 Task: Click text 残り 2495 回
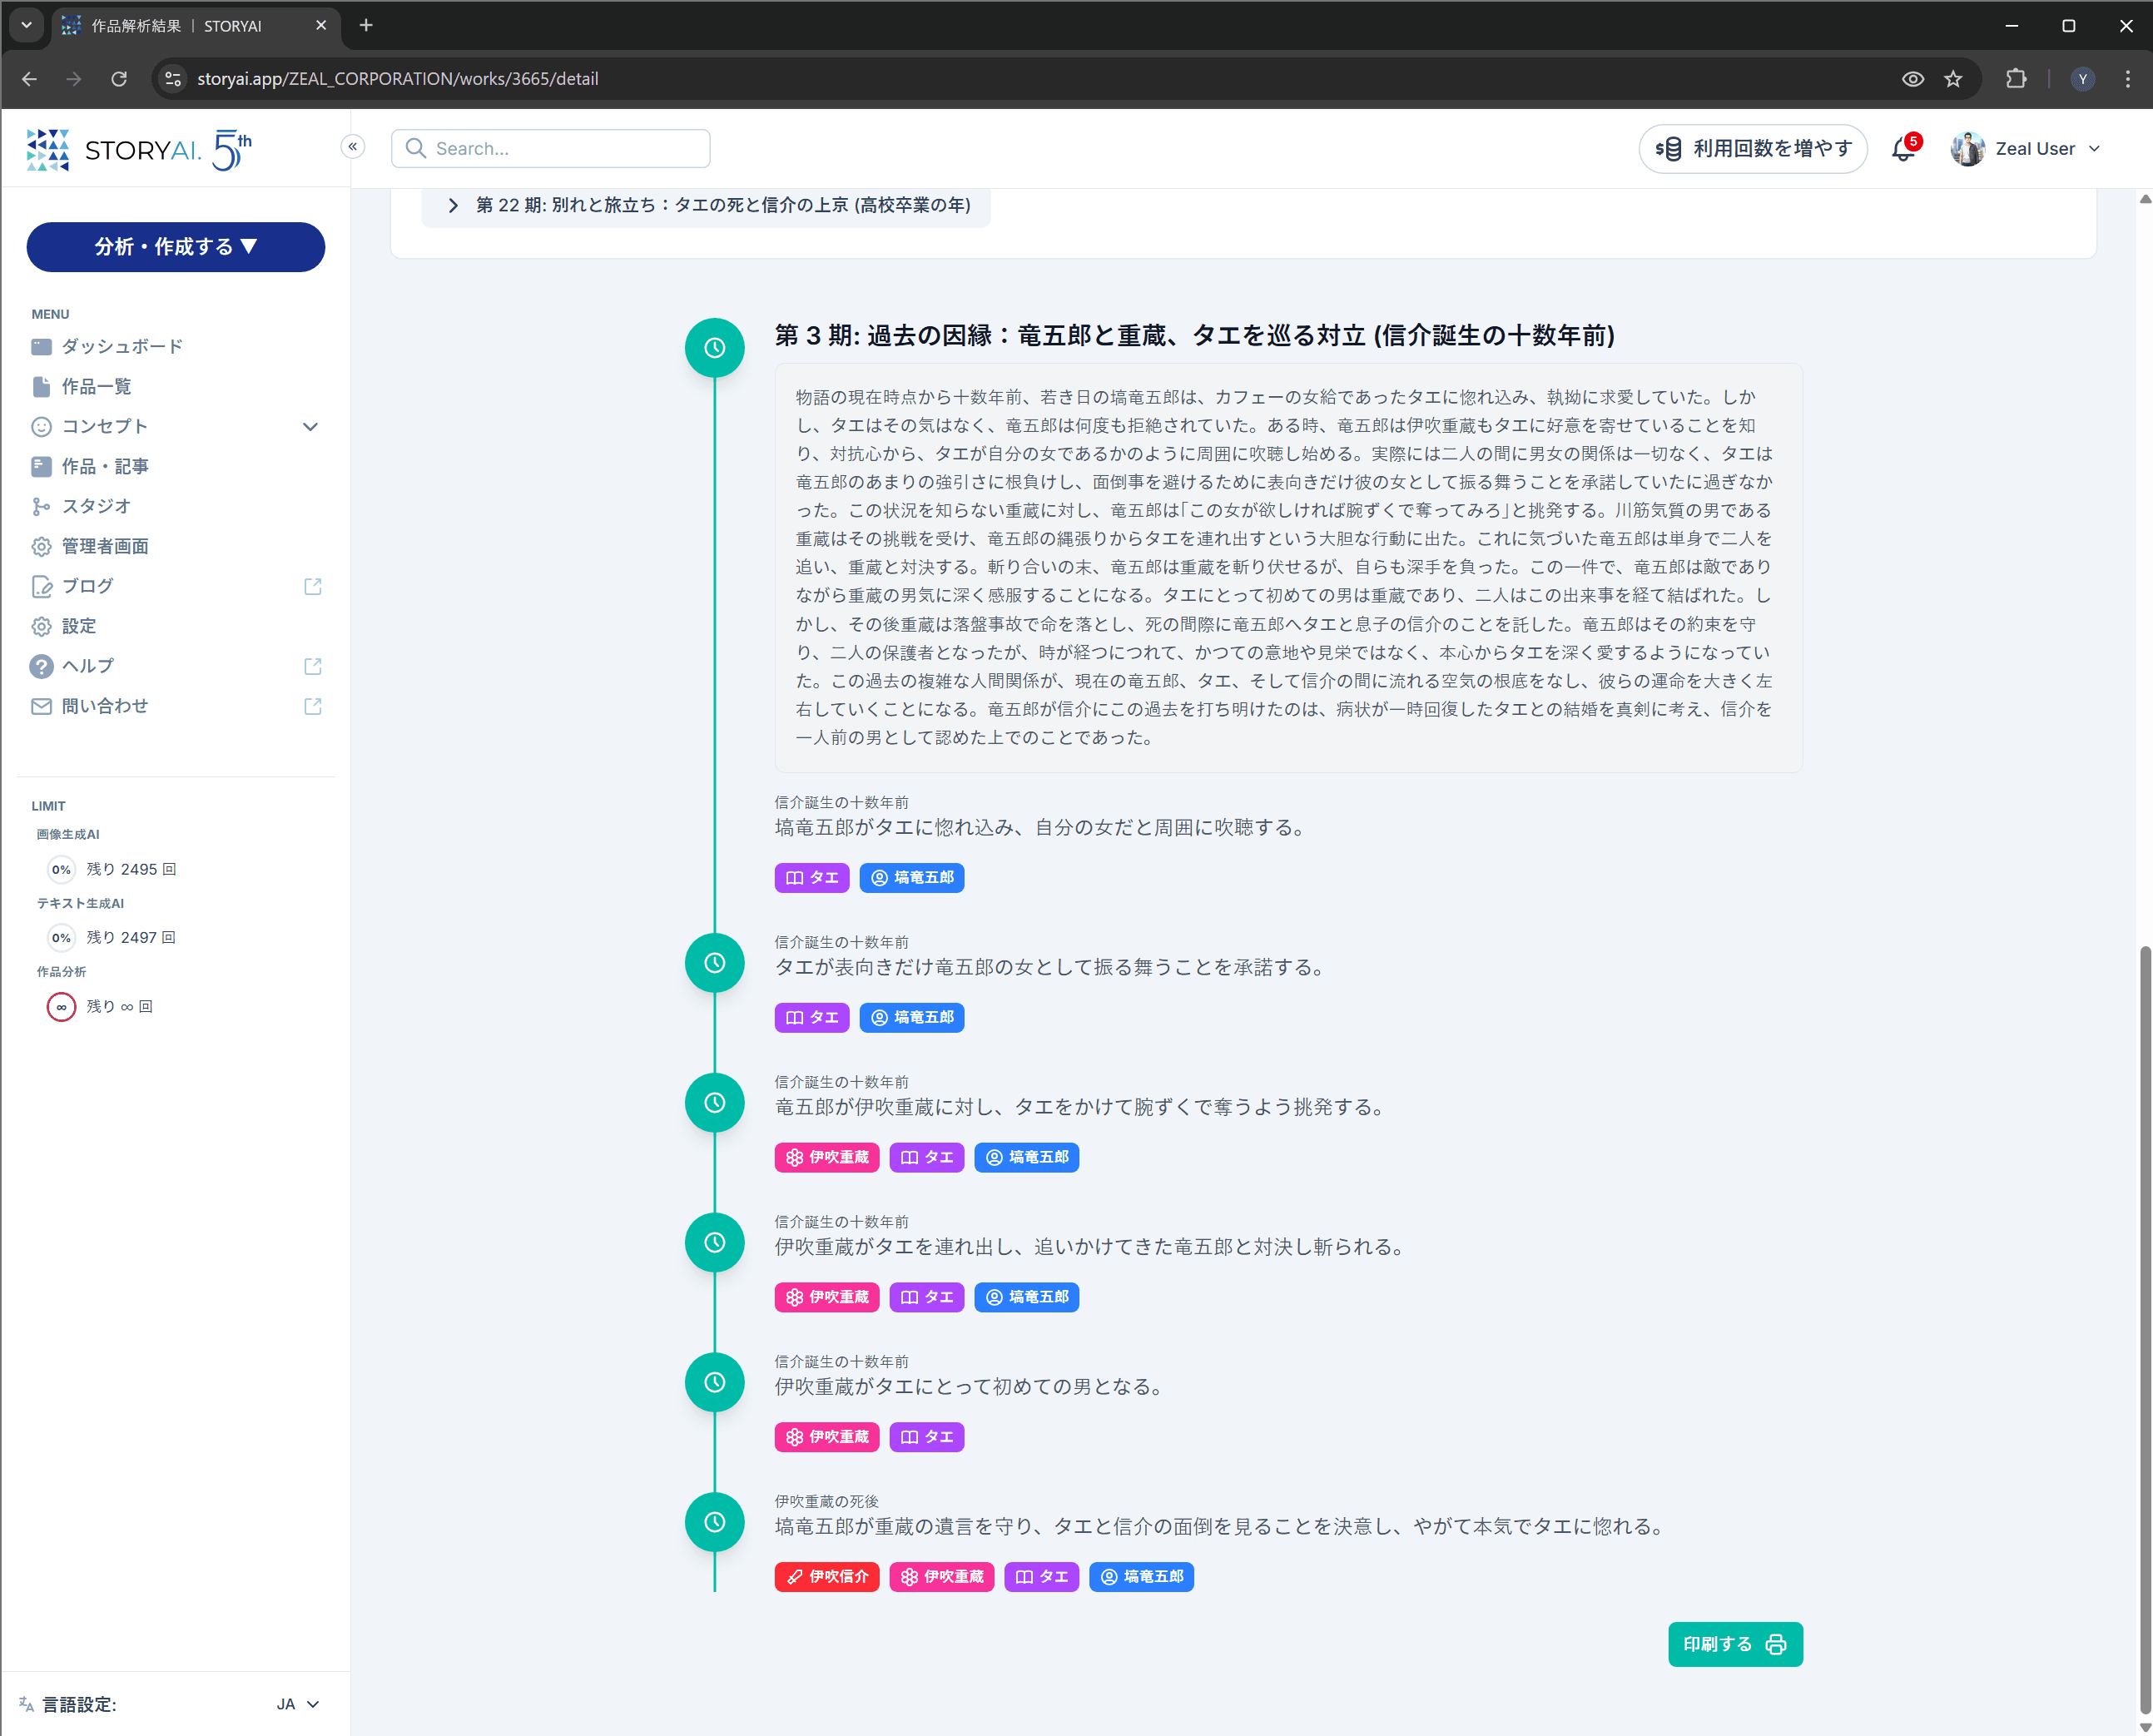click(x=131, y=870)
